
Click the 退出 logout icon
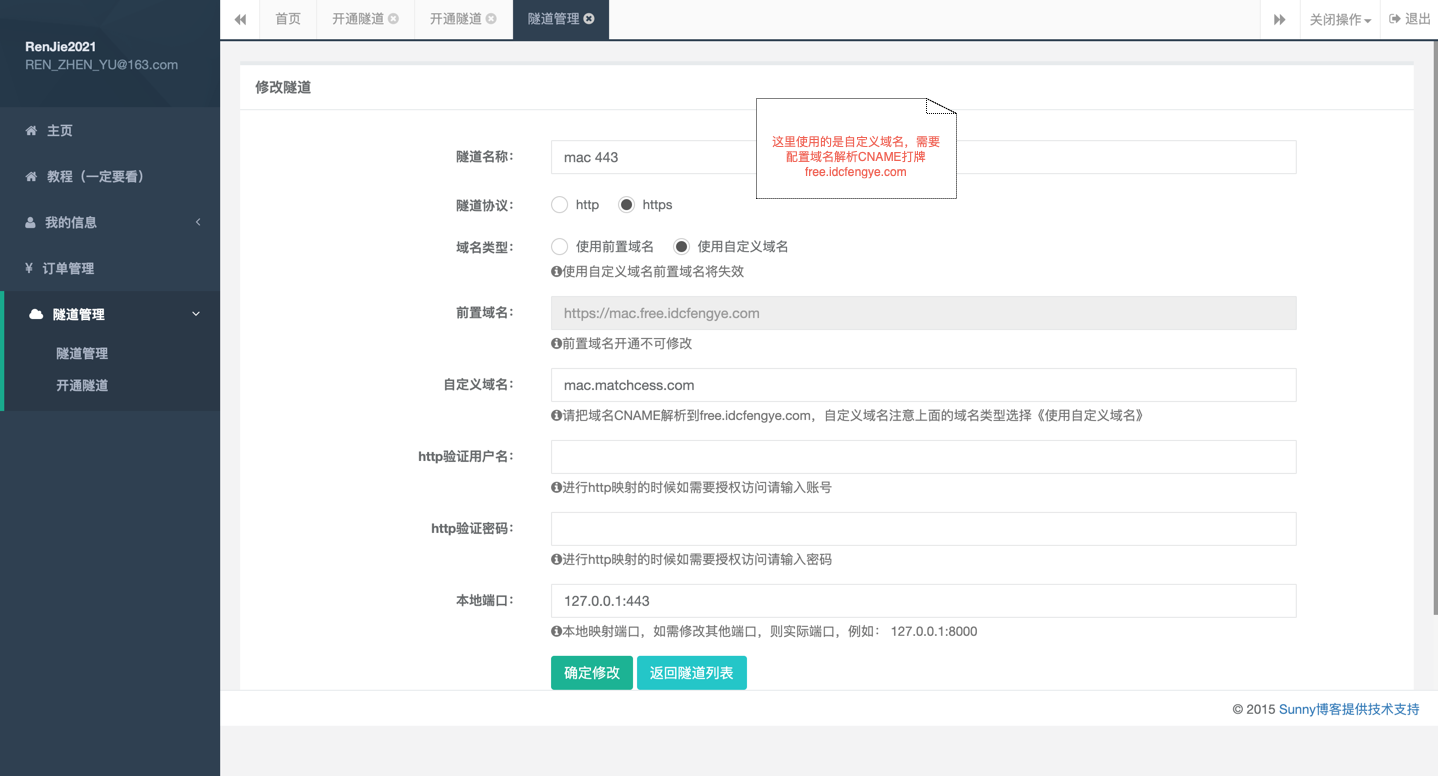coord(1395,19)
